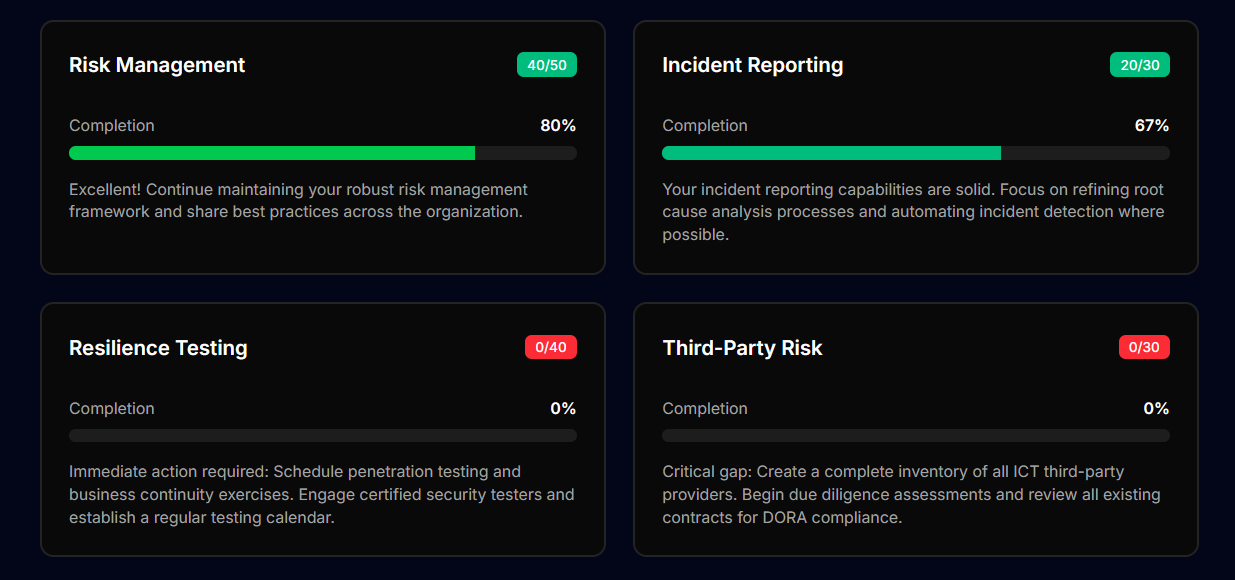1235x580 pixels.
Task: Click the Incident Reporting card heading
Action: coord(752,65)
